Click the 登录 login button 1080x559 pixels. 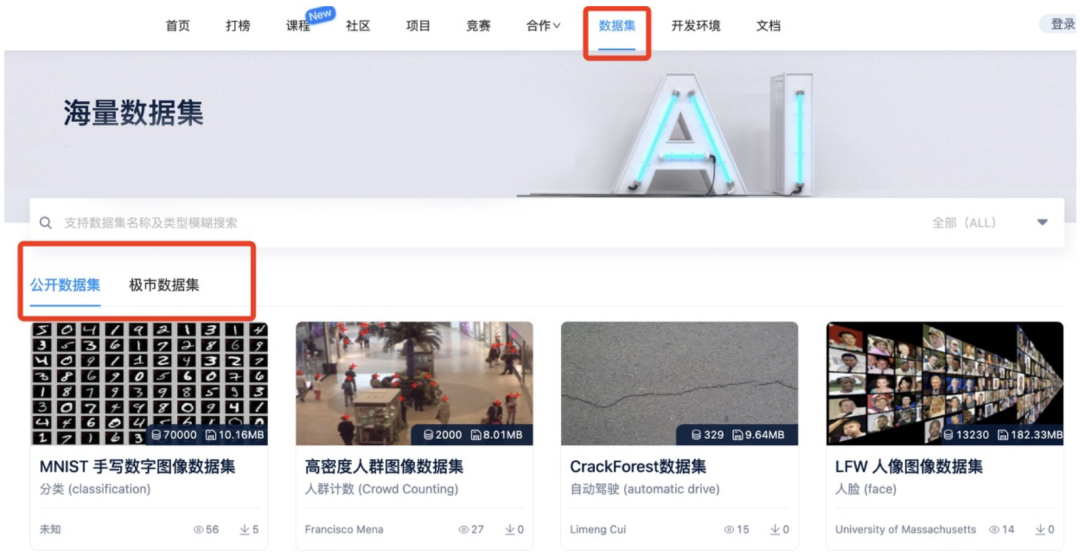point(1062,25)
